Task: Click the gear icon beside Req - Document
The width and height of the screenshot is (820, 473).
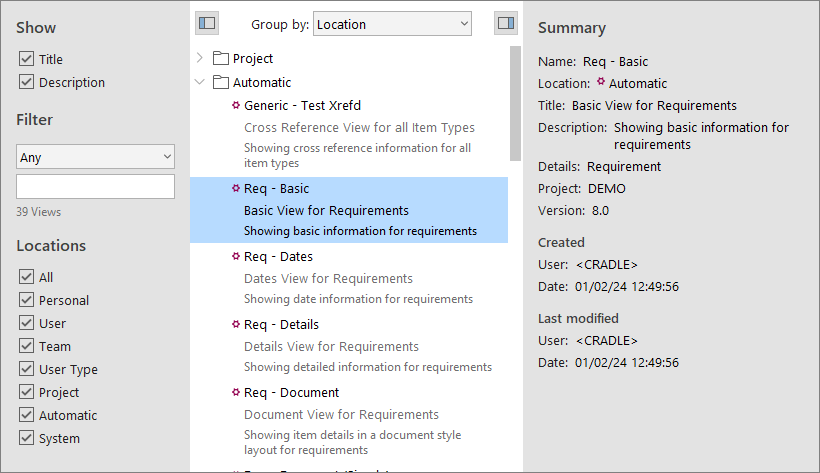Action: [x=236, y=392]
